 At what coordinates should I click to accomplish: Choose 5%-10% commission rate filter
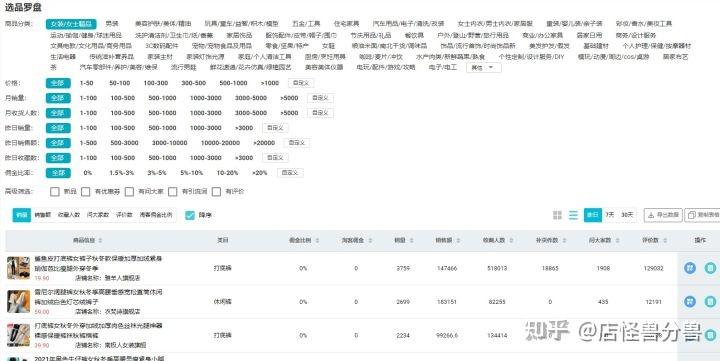pos(191,173)
